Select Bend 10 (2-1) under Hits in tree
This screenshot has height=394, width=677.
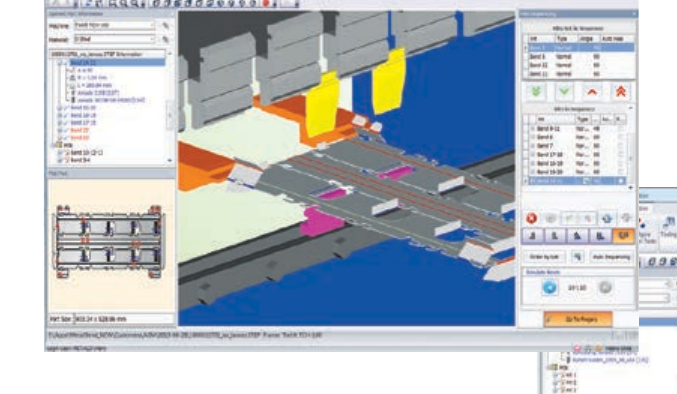(x=86, y=153)
